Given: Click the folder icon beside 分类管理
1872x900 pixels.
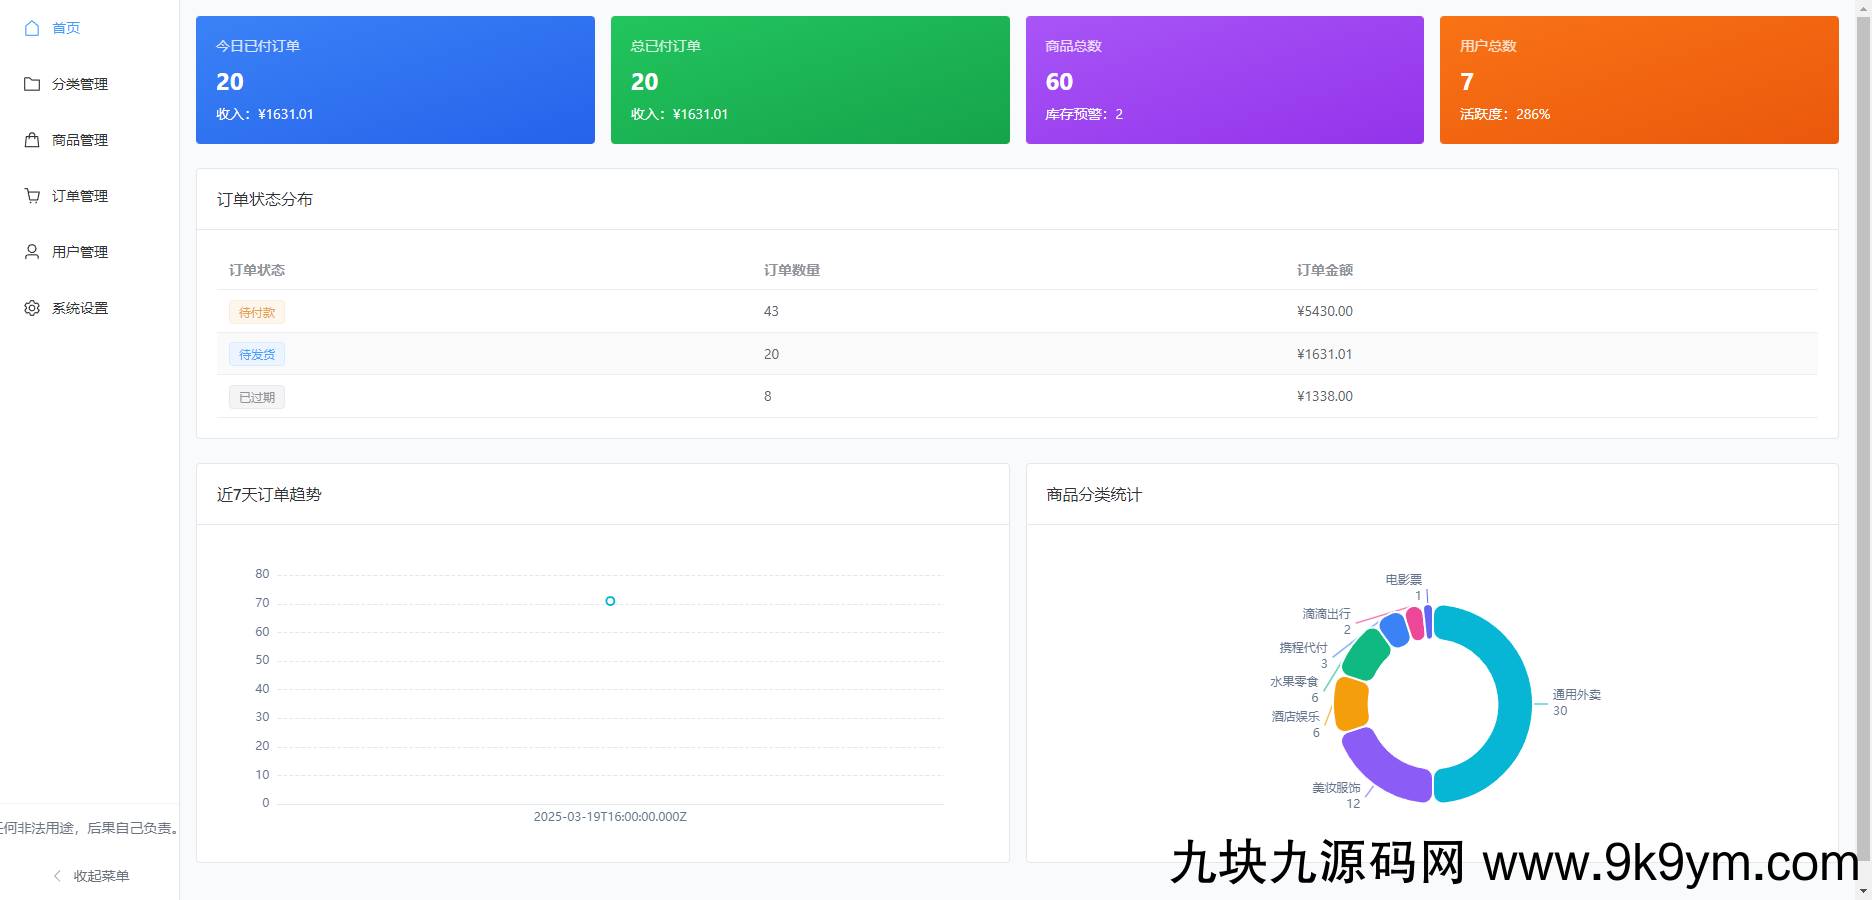Looking at the screenshot, I should (31, 84).
